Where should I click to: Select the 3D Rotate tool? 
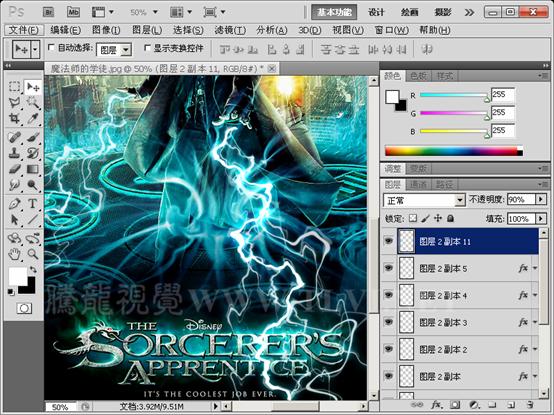[x=14, y=238]
